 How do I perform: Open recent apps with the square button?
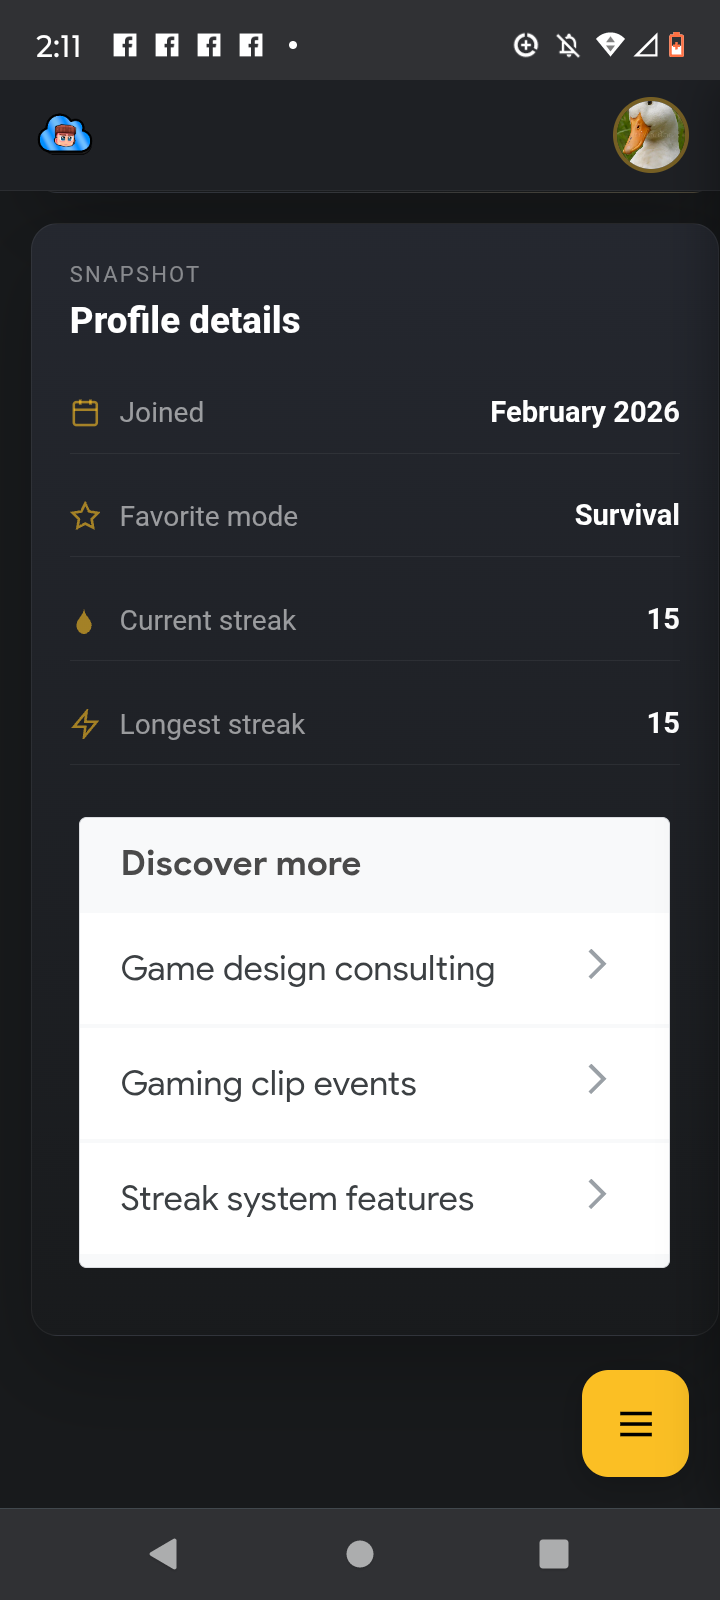coord(553,1553)
